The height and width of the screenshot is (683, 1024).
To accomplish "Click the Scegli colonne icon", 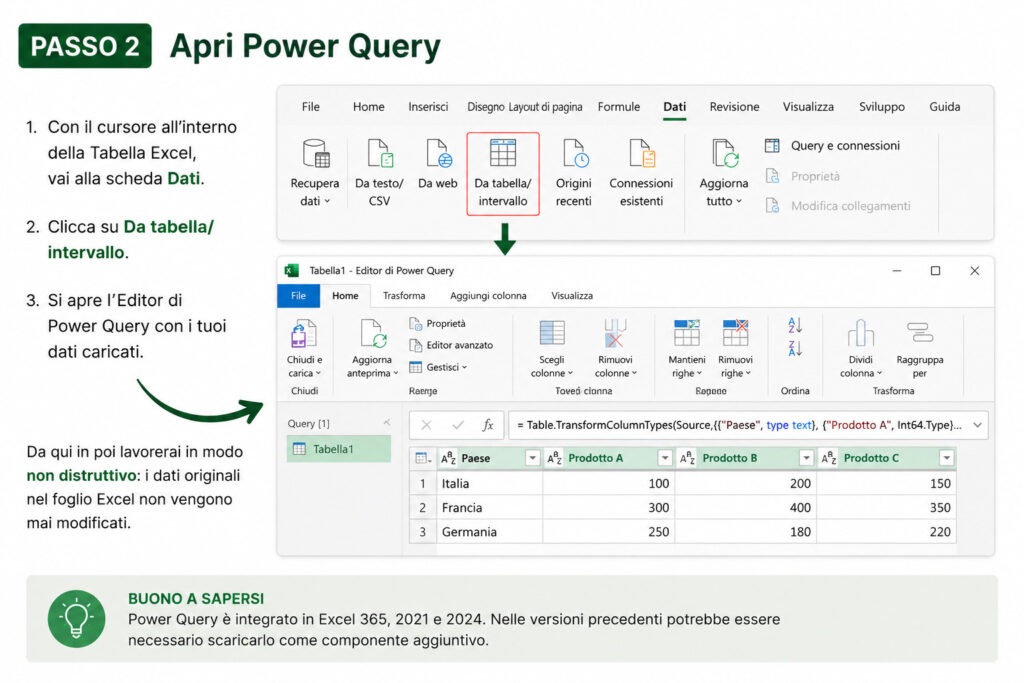I will (552, 334).
